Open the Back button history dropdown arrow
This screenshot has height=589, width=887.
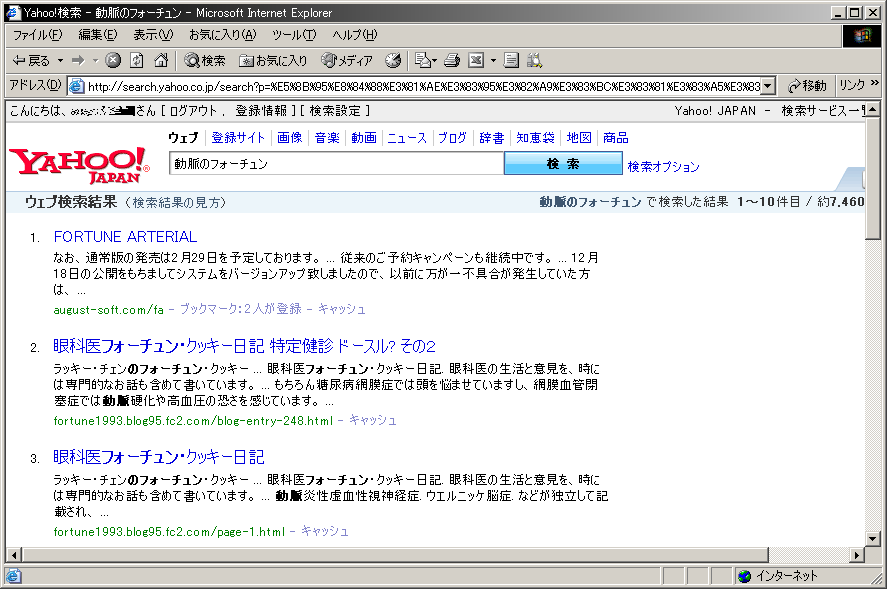[60, 60]
